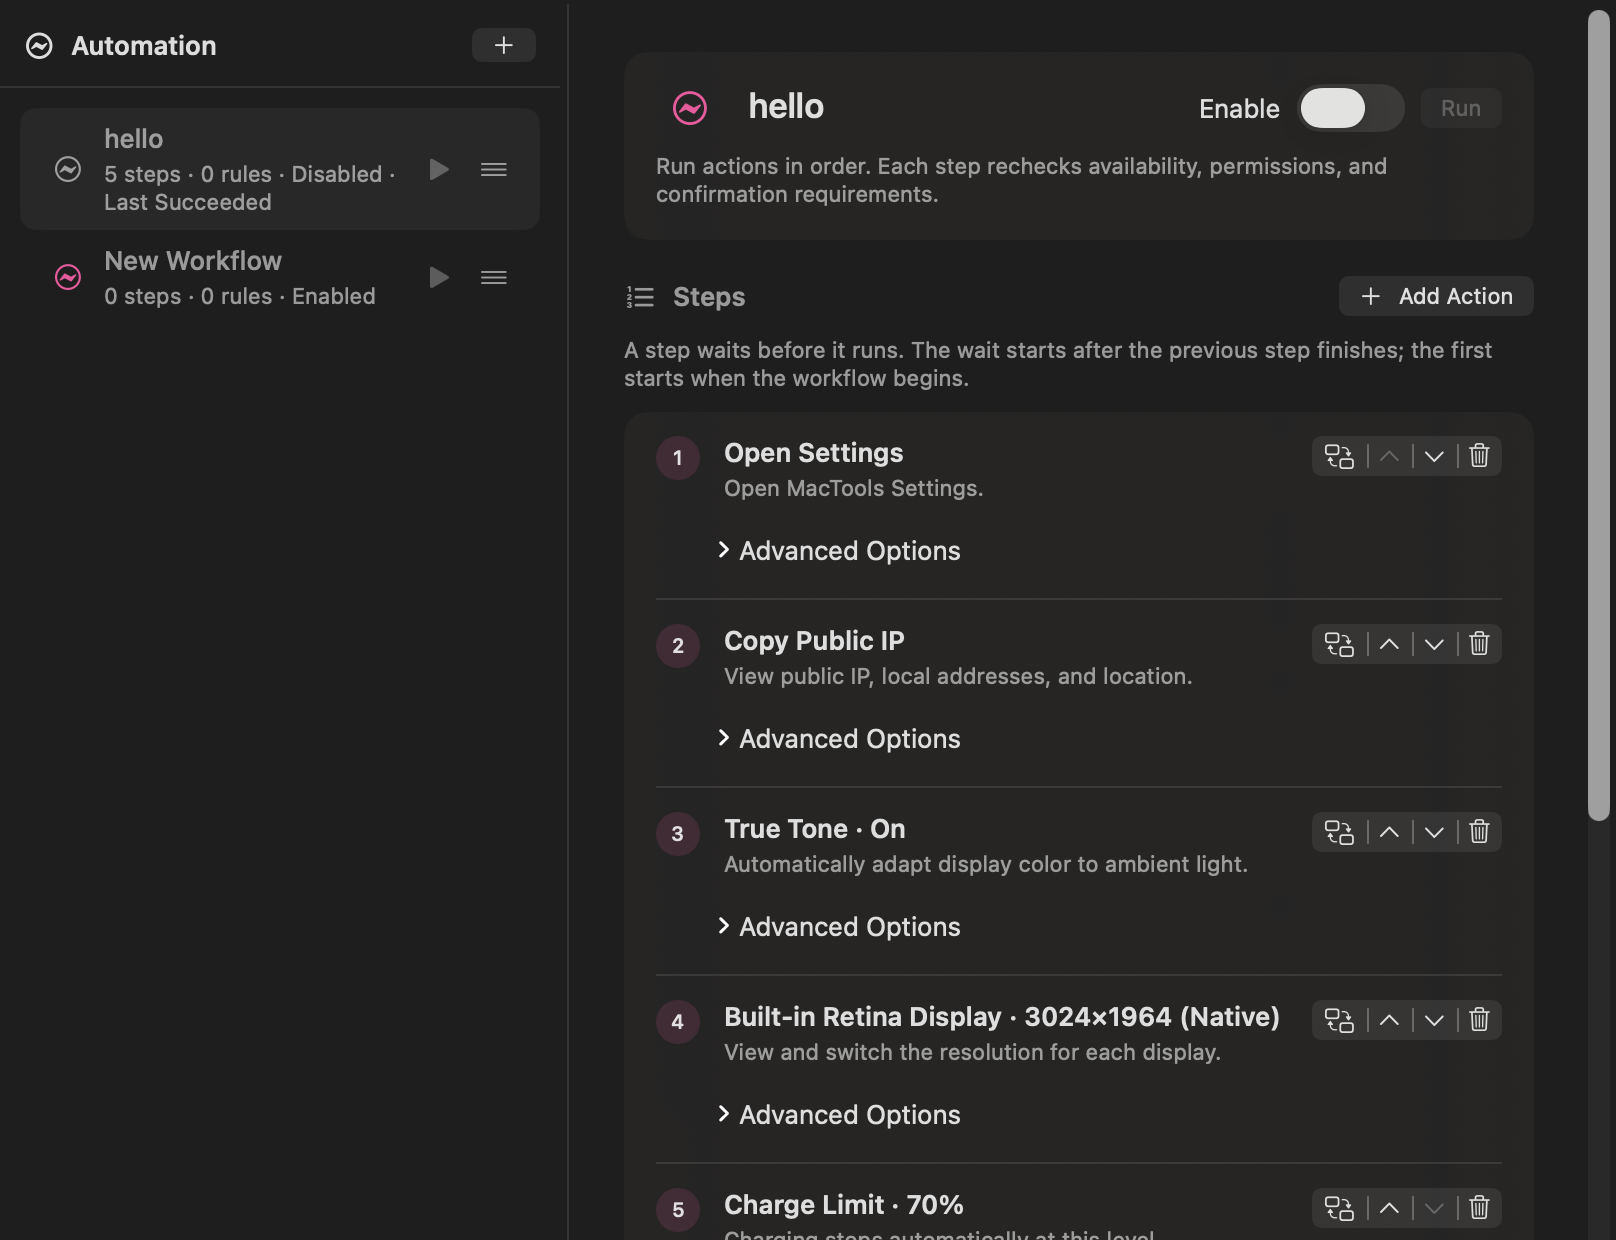Click the Run button in header
The image size is (1616, 1240).
coord(1461,108)
